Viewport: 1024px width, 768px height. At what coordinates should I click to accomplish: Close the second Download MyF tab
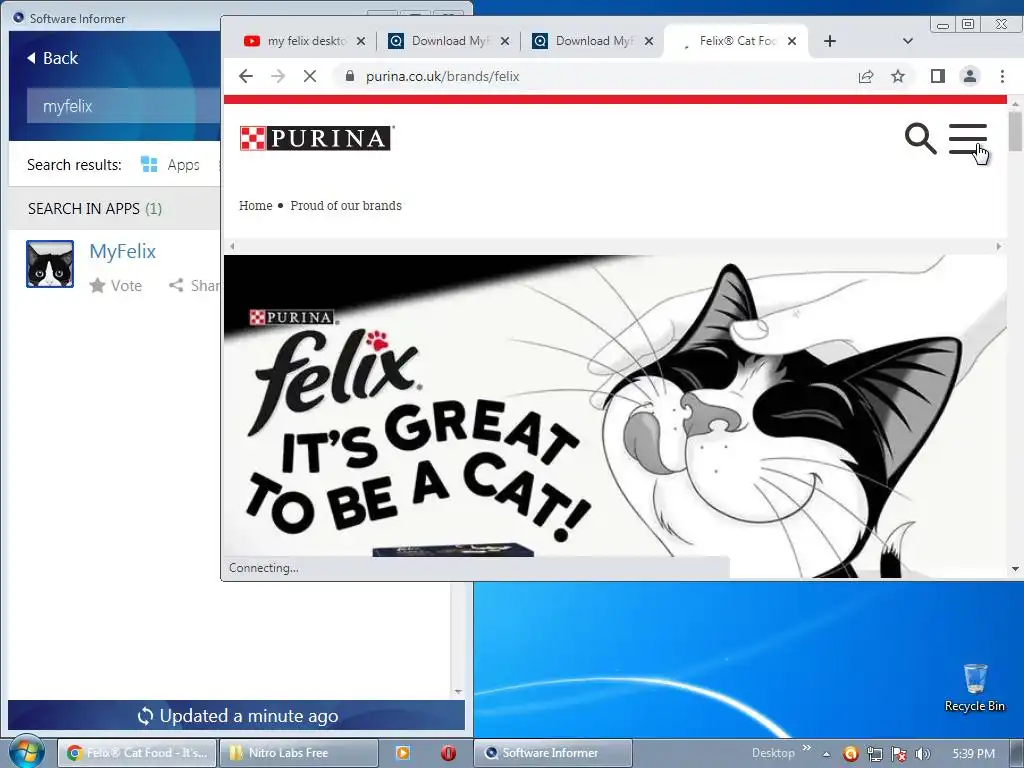[648, 41]
